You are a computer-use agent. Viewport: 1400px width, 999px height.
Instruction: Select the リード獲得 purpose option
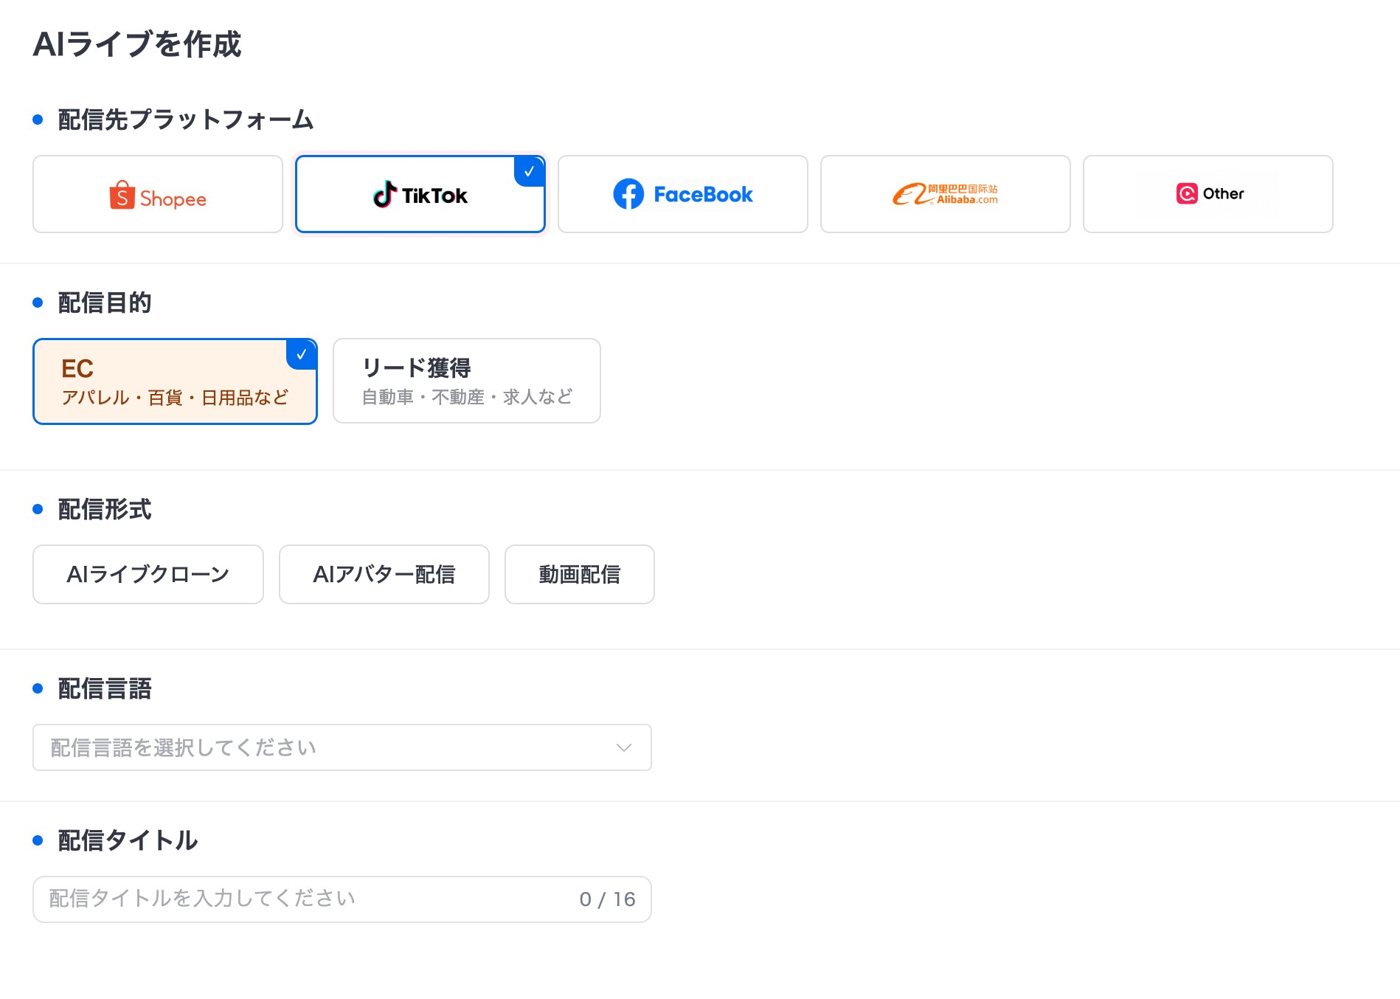pyautogui.click(x=467, y=381)
